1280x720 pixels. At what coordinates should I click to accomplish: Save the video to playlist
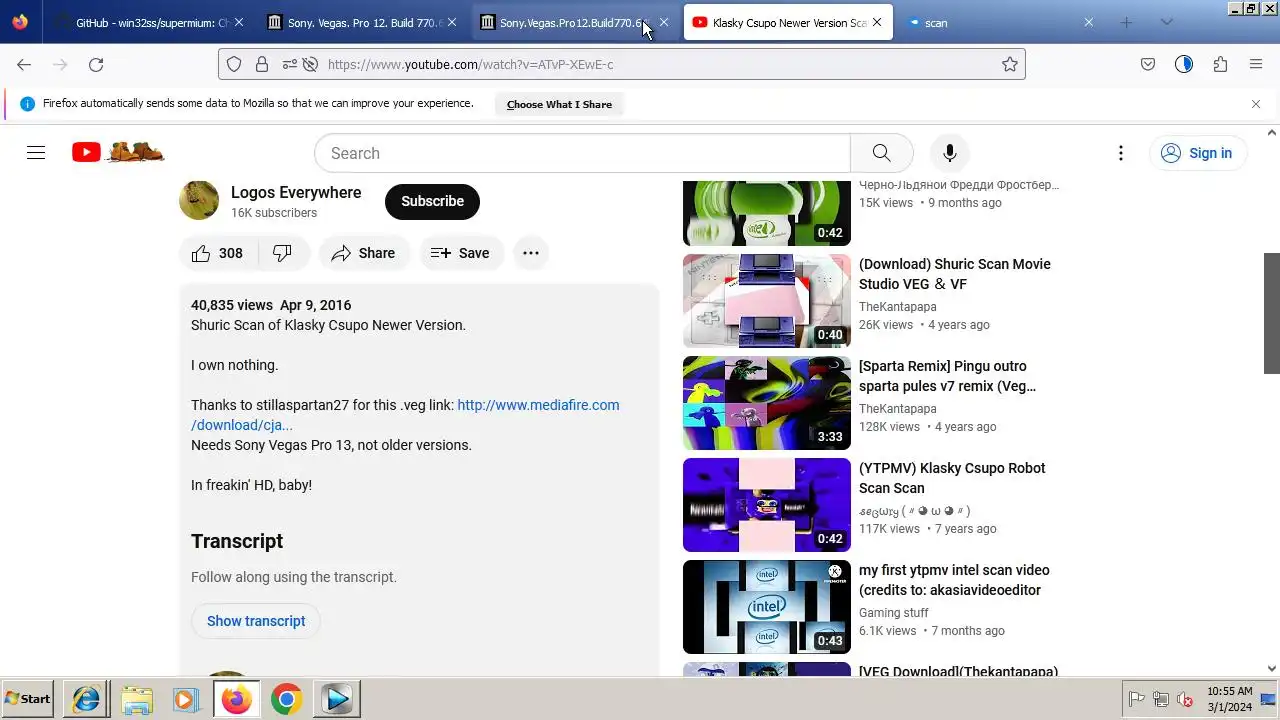(460, 253)
